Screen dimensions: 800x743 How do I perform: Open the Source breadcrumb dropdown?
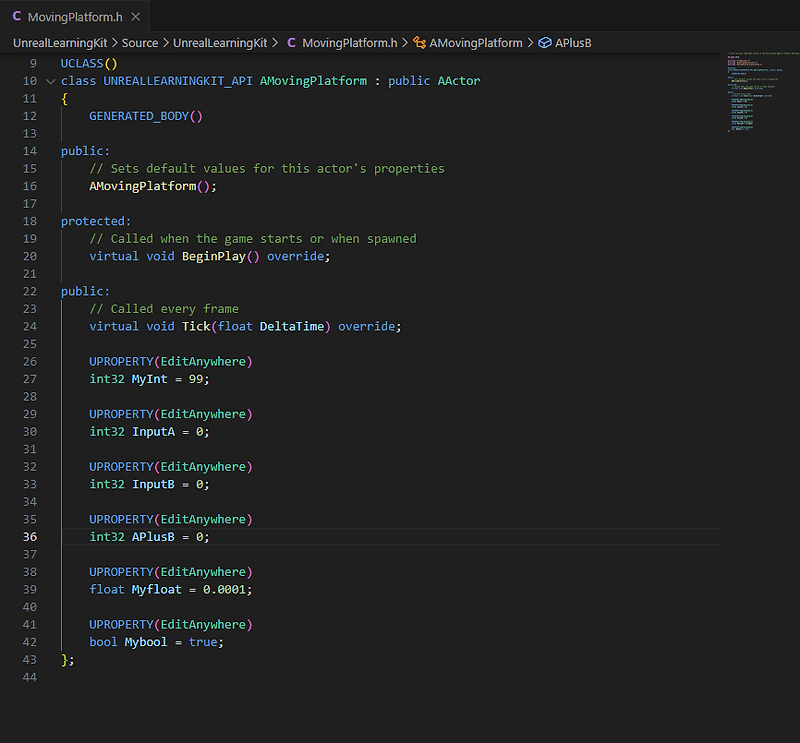click(x=139, y=43)
